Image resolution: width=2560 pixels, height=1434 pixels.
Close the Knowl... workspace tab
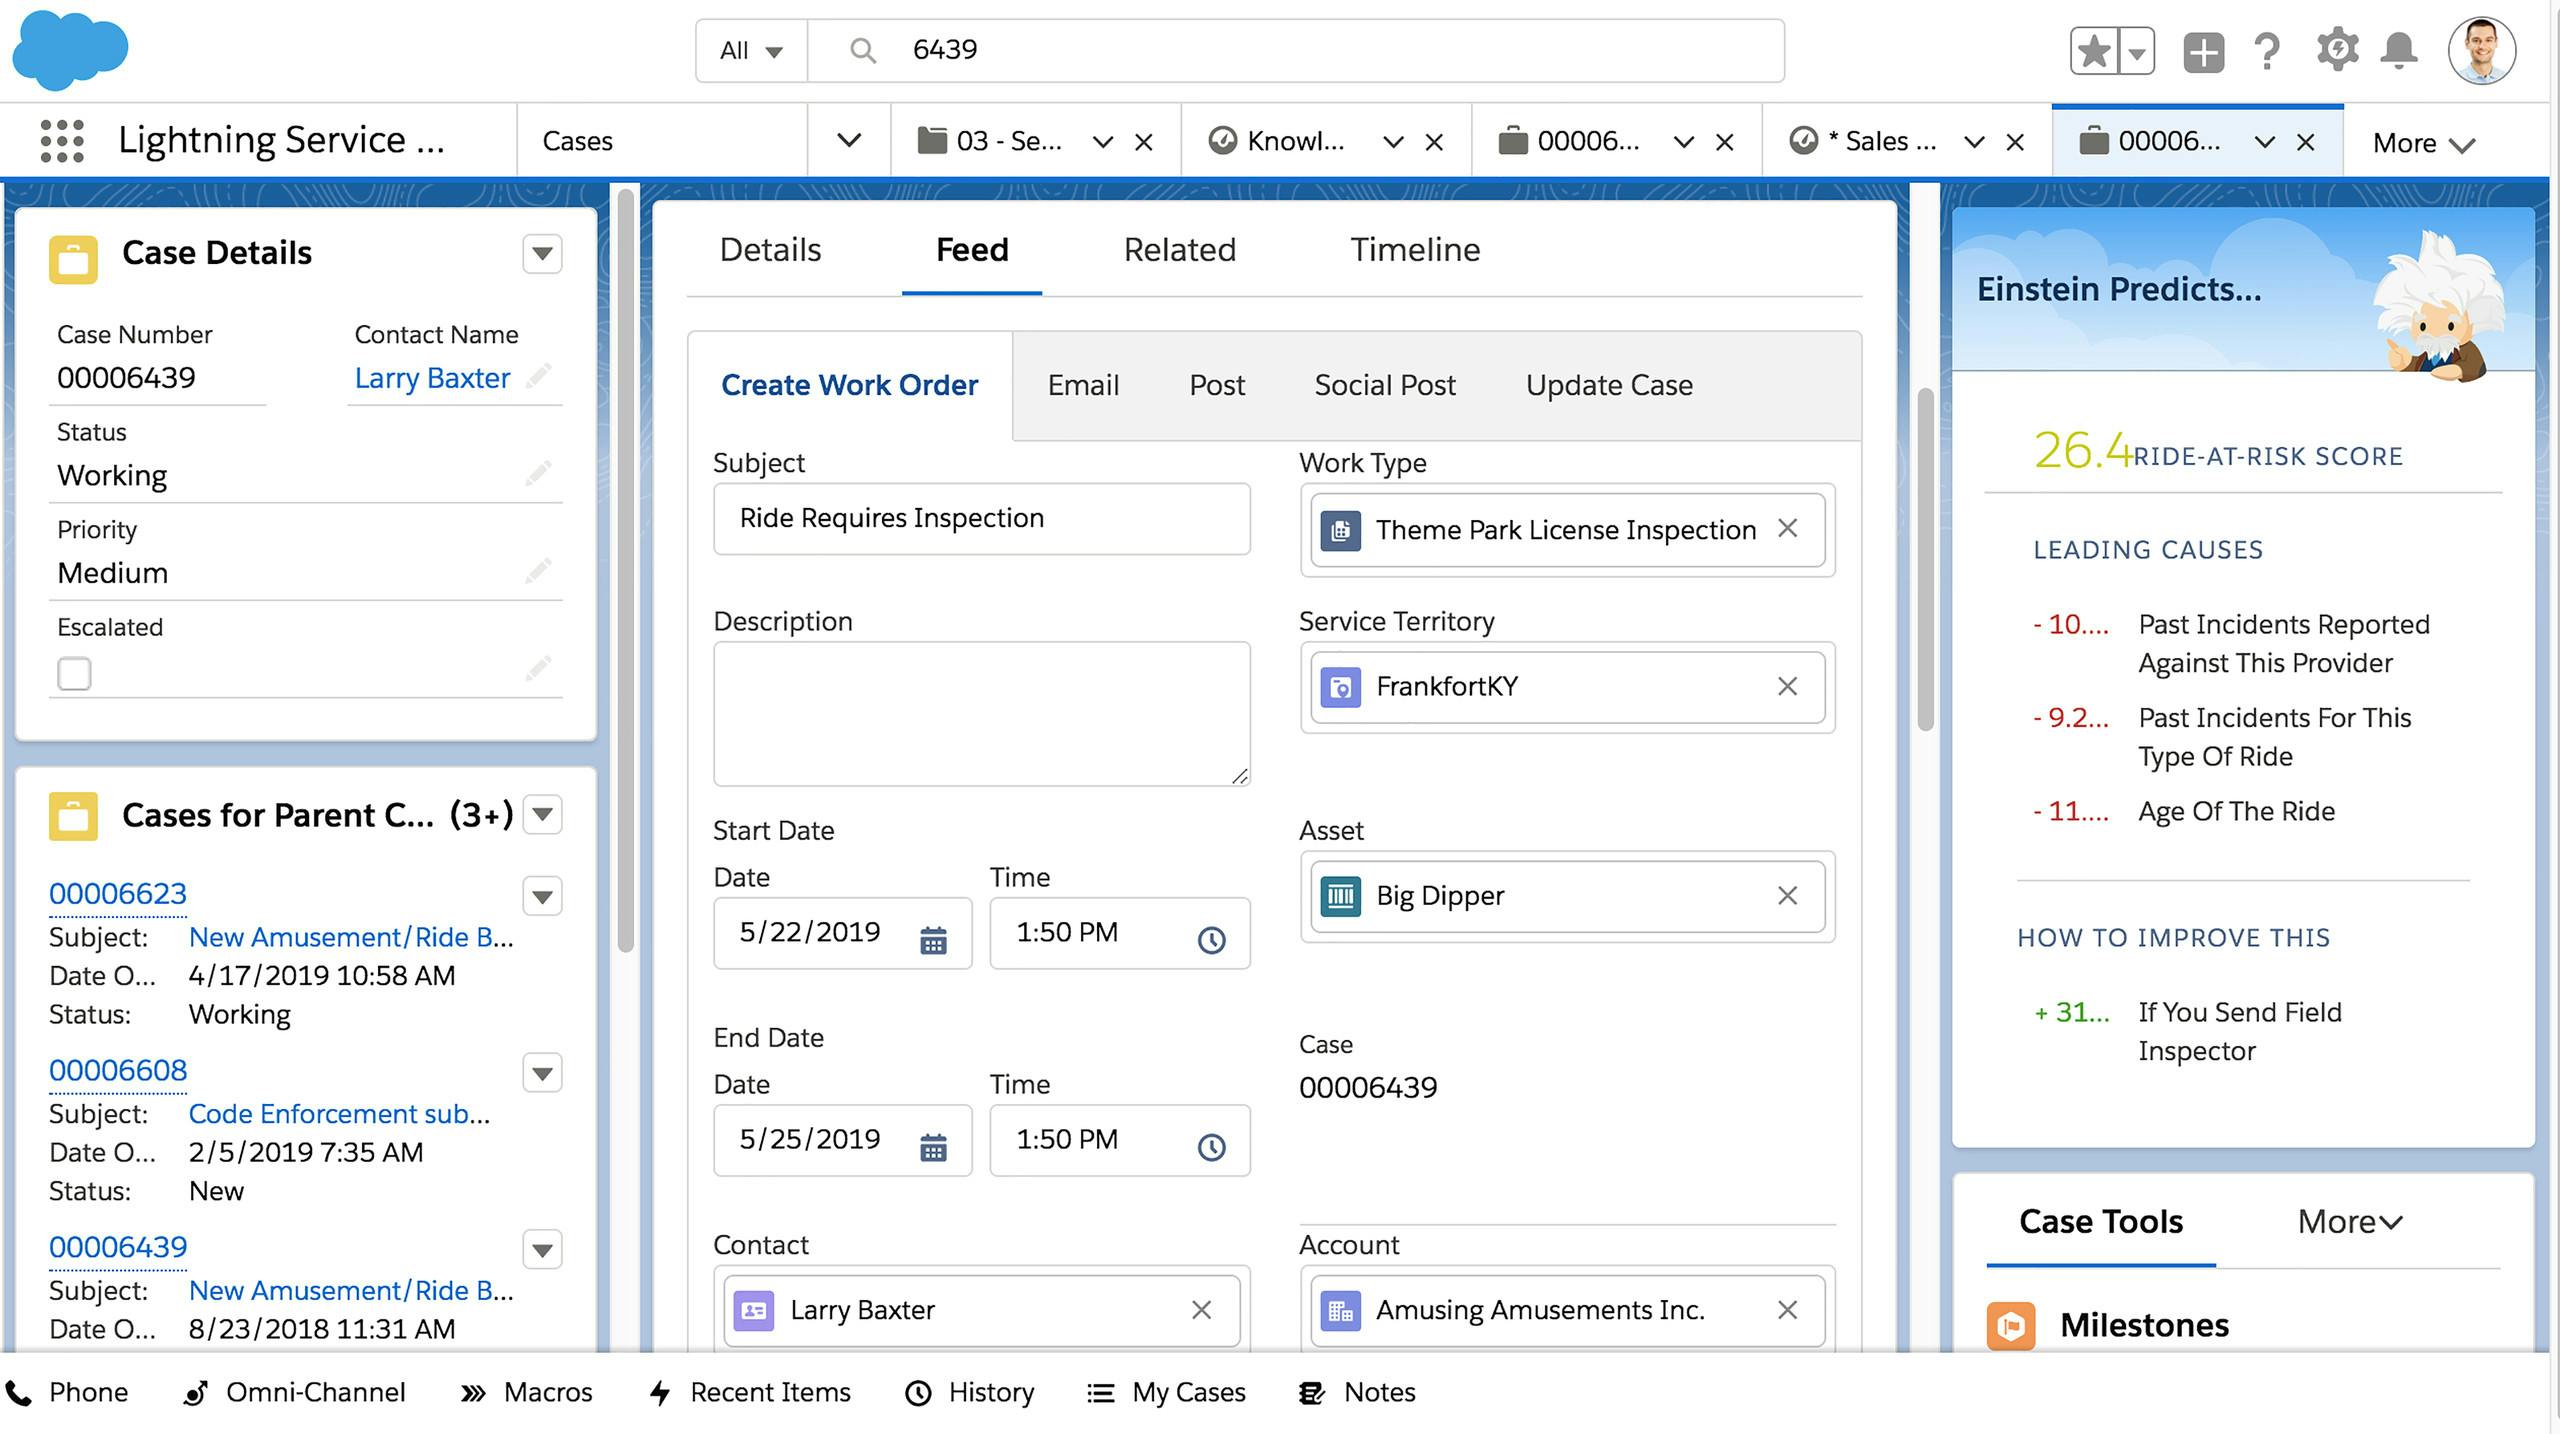[x=1434, y=142]
